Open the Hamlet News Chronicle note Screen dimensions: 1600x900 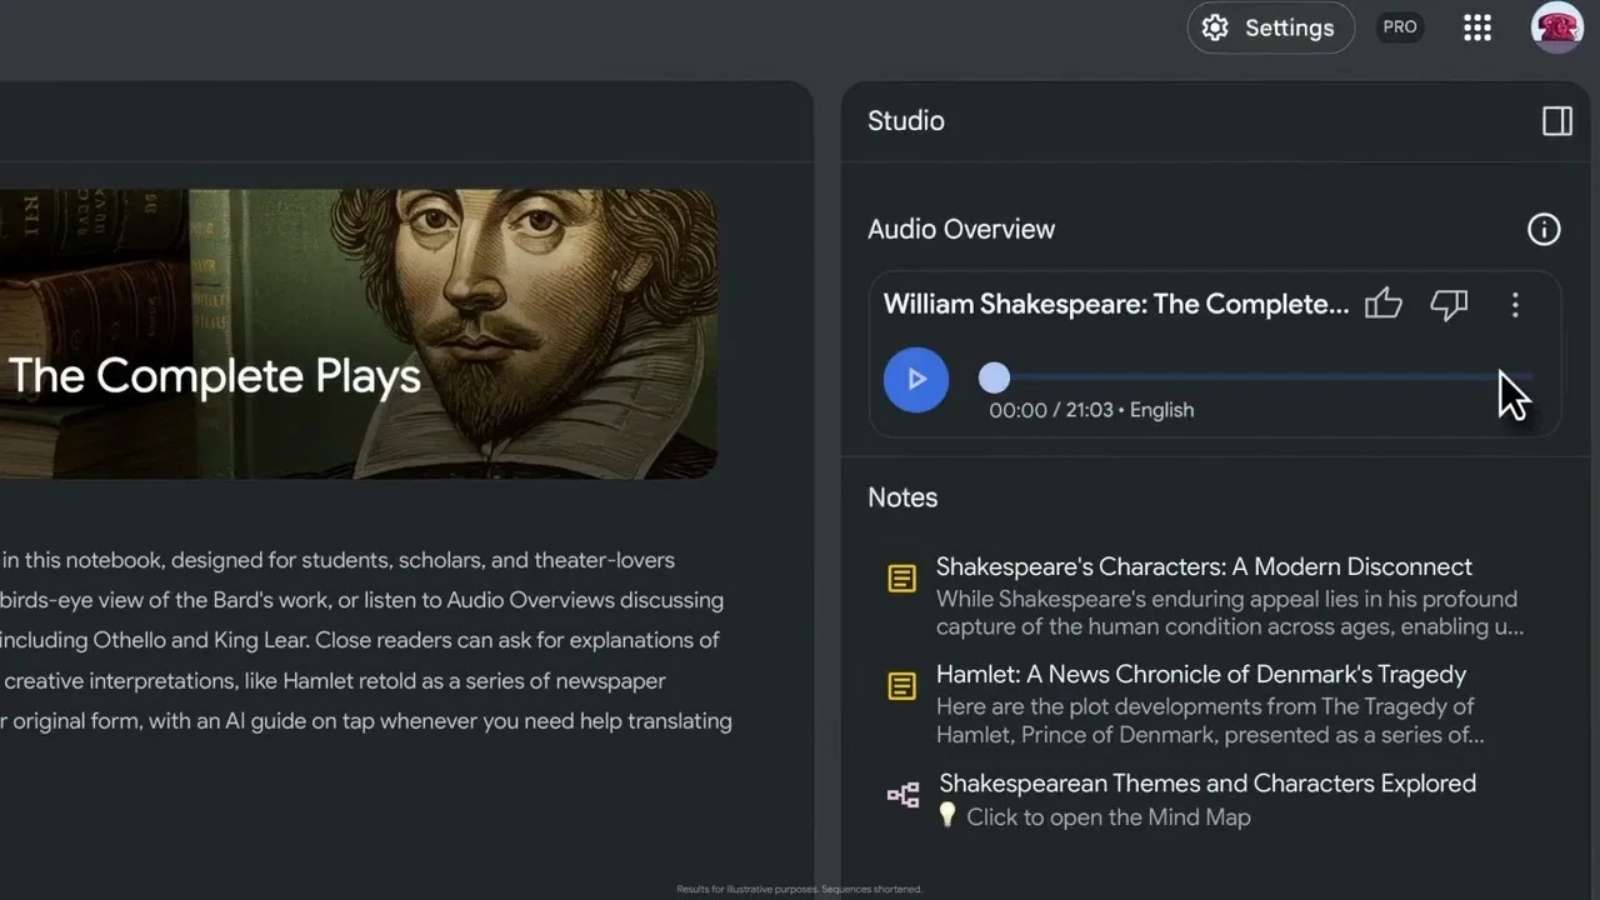coord(1200,675)
